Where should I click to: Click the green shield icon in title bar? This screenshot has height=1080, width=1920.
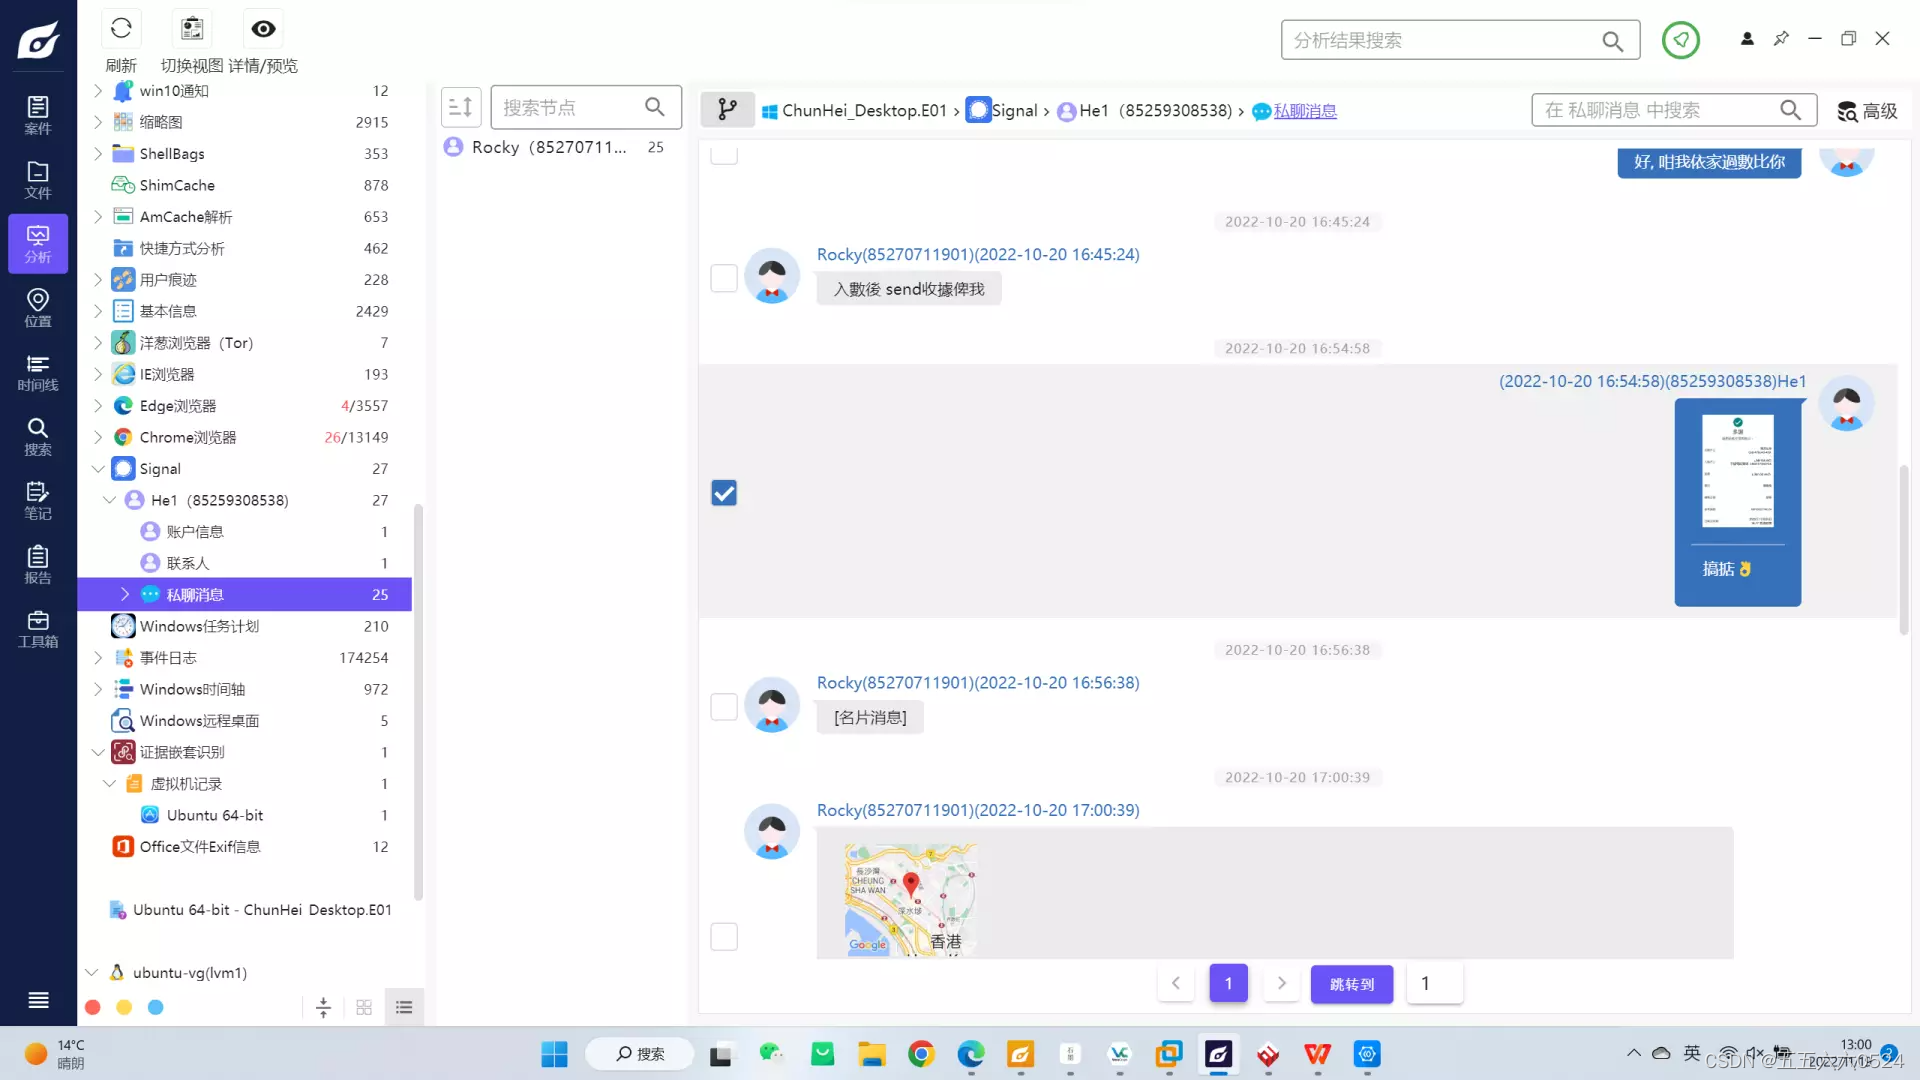(1680, 40)
